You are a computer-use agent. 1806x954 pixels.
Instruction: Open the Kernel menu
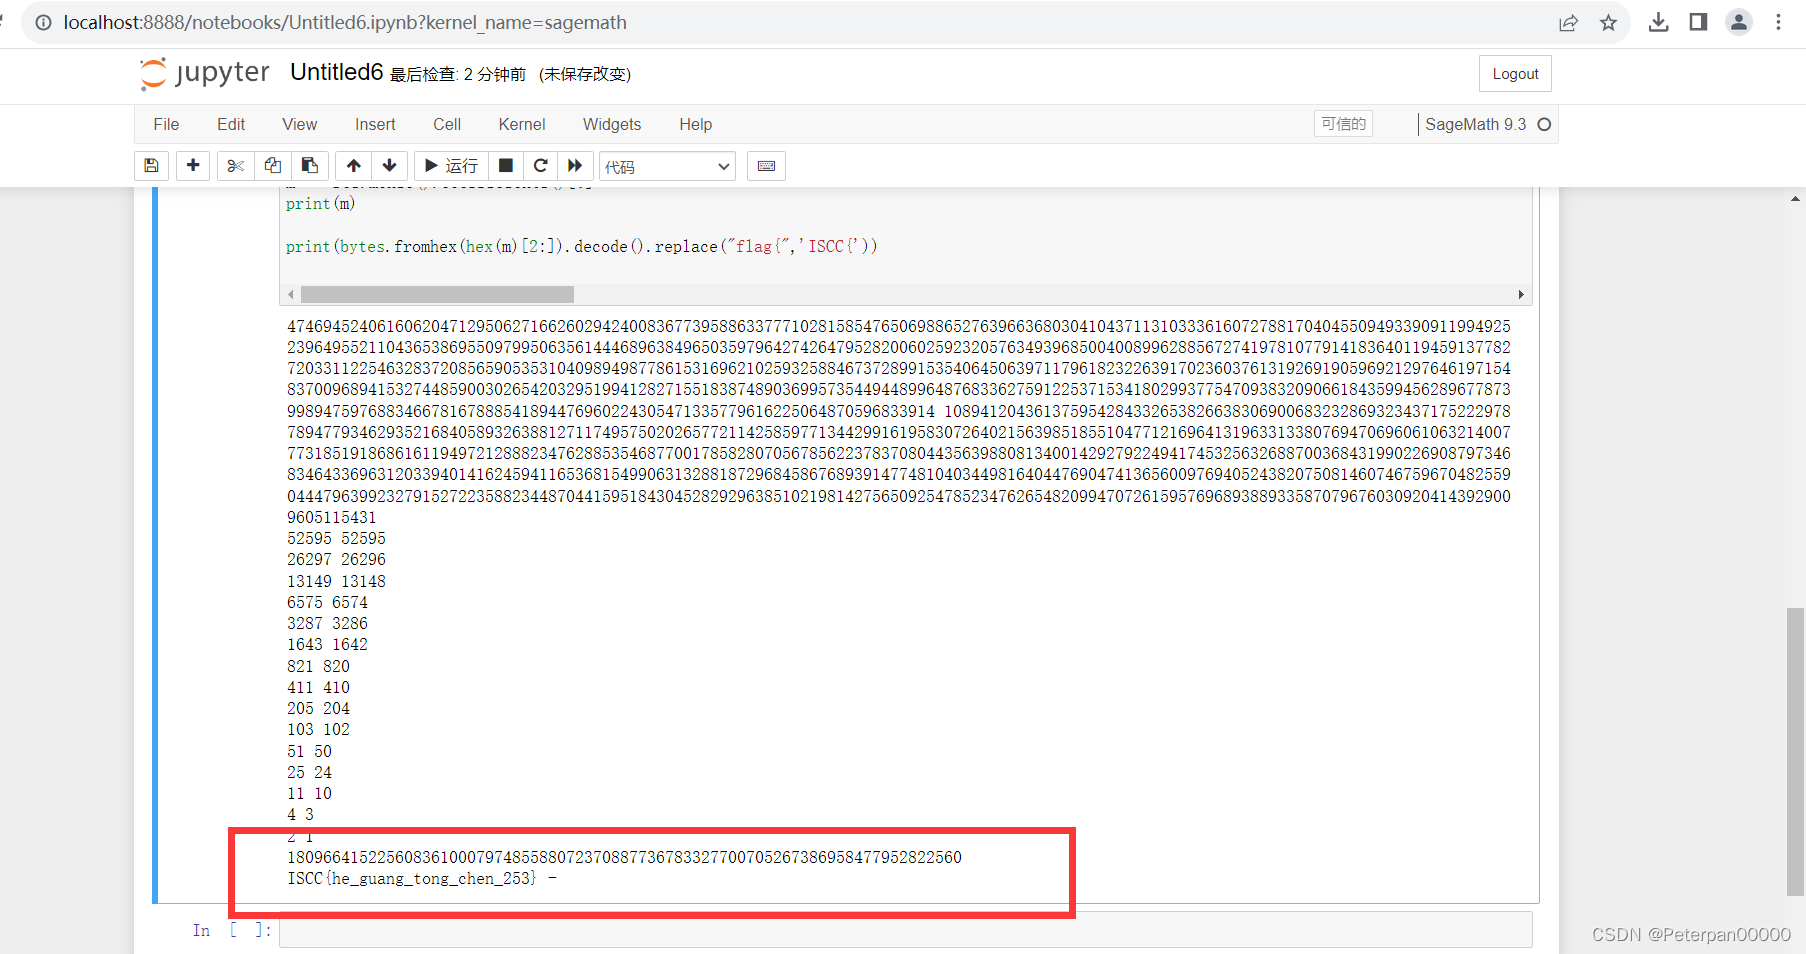522,124
